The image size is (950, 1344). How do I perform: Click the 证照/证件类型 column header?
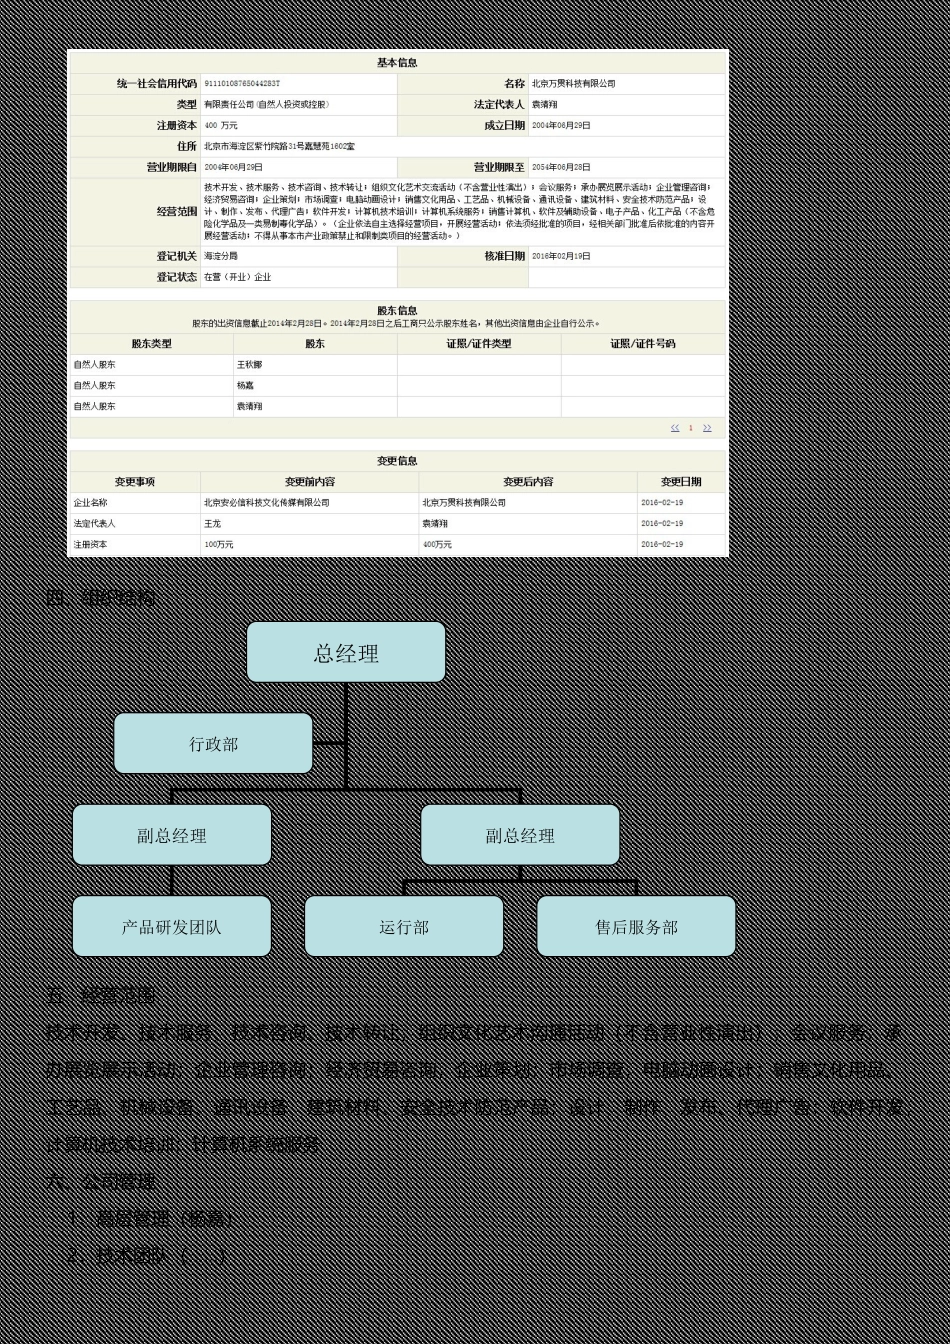coord(479,344)
